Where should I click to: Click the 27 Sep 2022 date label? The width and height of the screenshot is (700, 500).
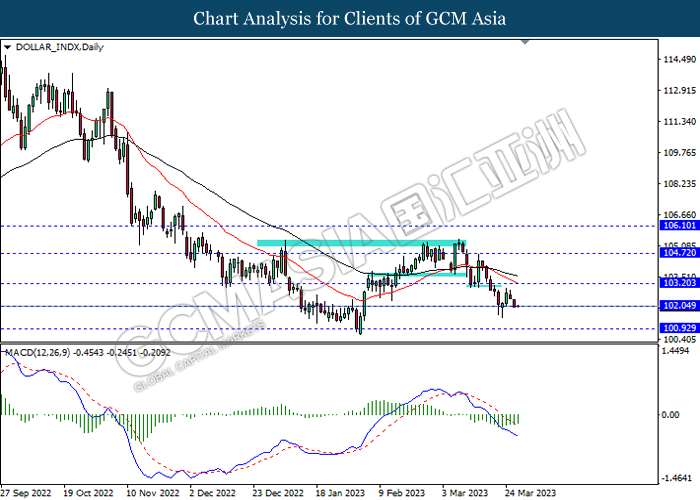click(x=26, y=493)
